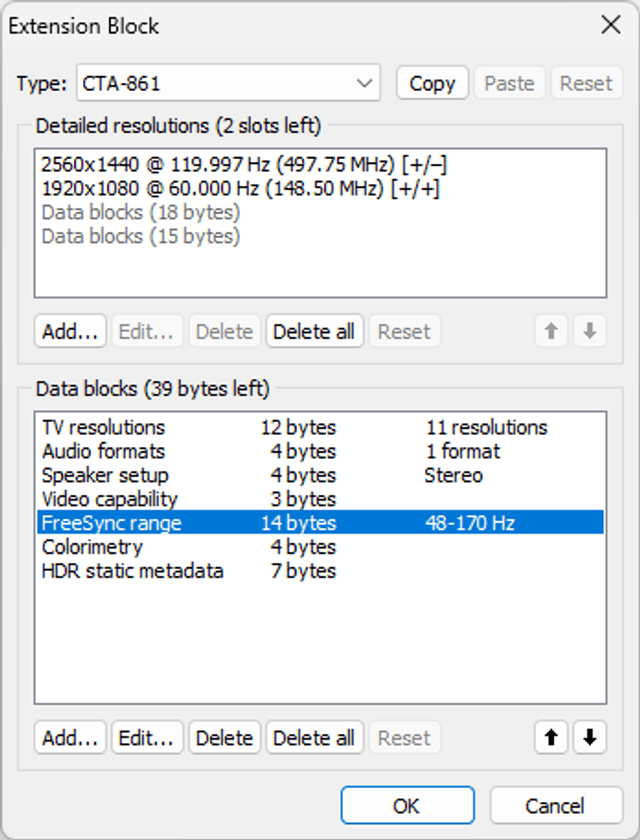Delete all detailed resolutions

(314, 331)
